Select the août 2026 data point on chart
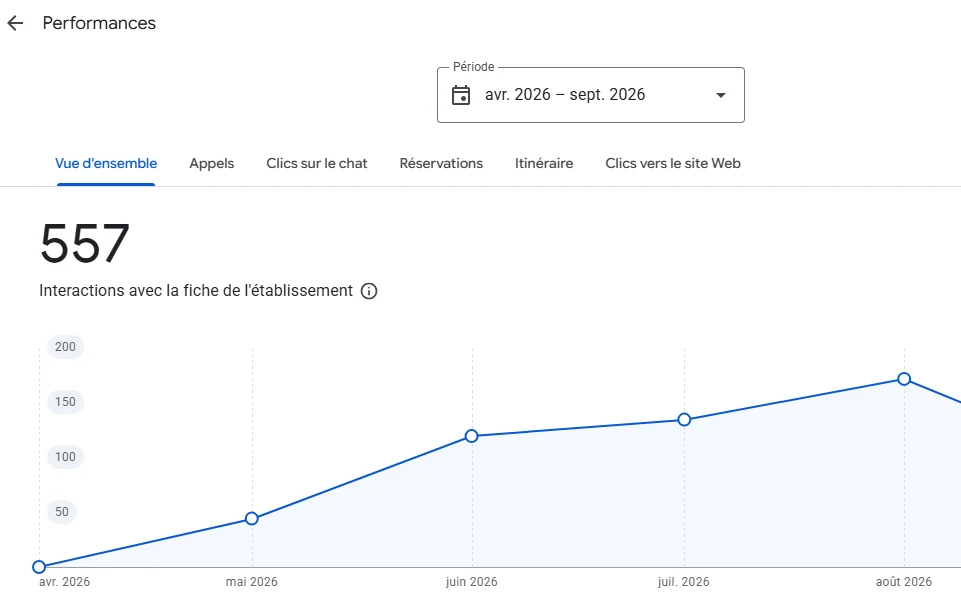 click(x=904, y=379)
